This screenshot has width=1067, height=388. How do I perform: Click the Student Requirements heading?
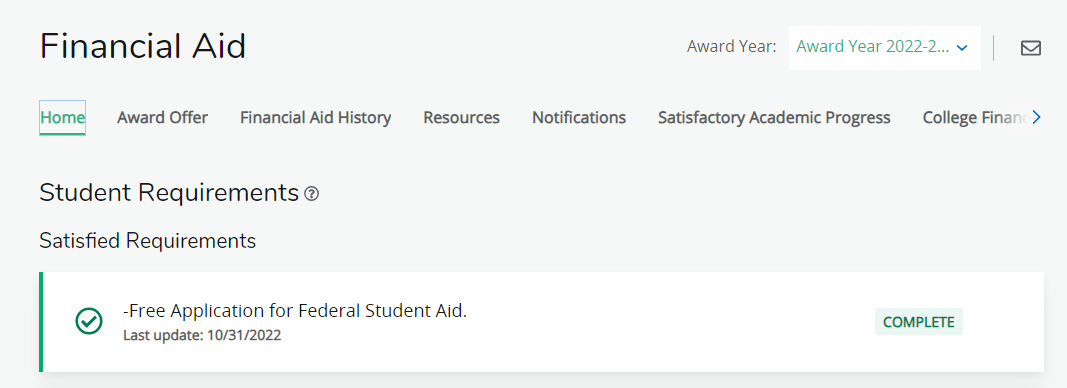169,193
